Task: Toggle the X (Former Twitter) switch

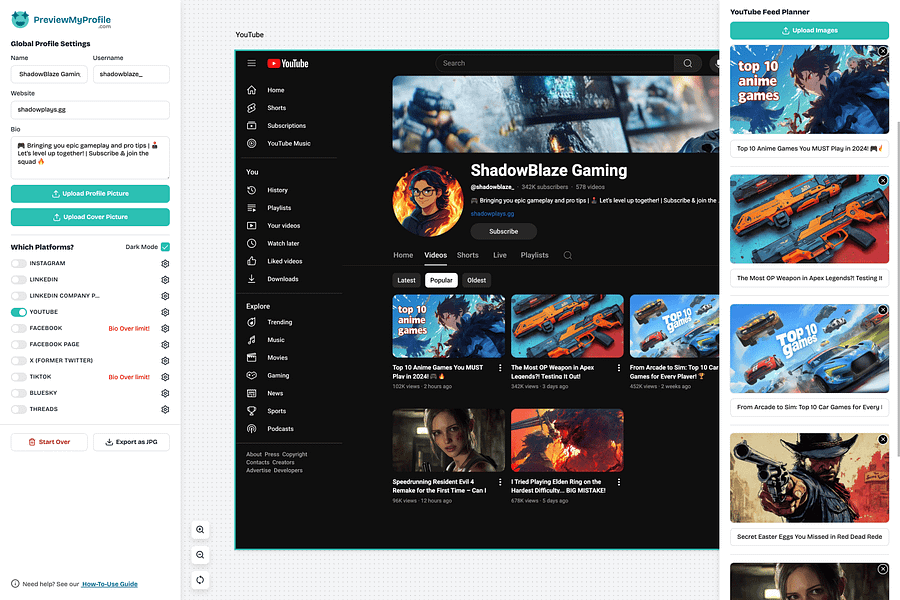Action: coord(19,361)
